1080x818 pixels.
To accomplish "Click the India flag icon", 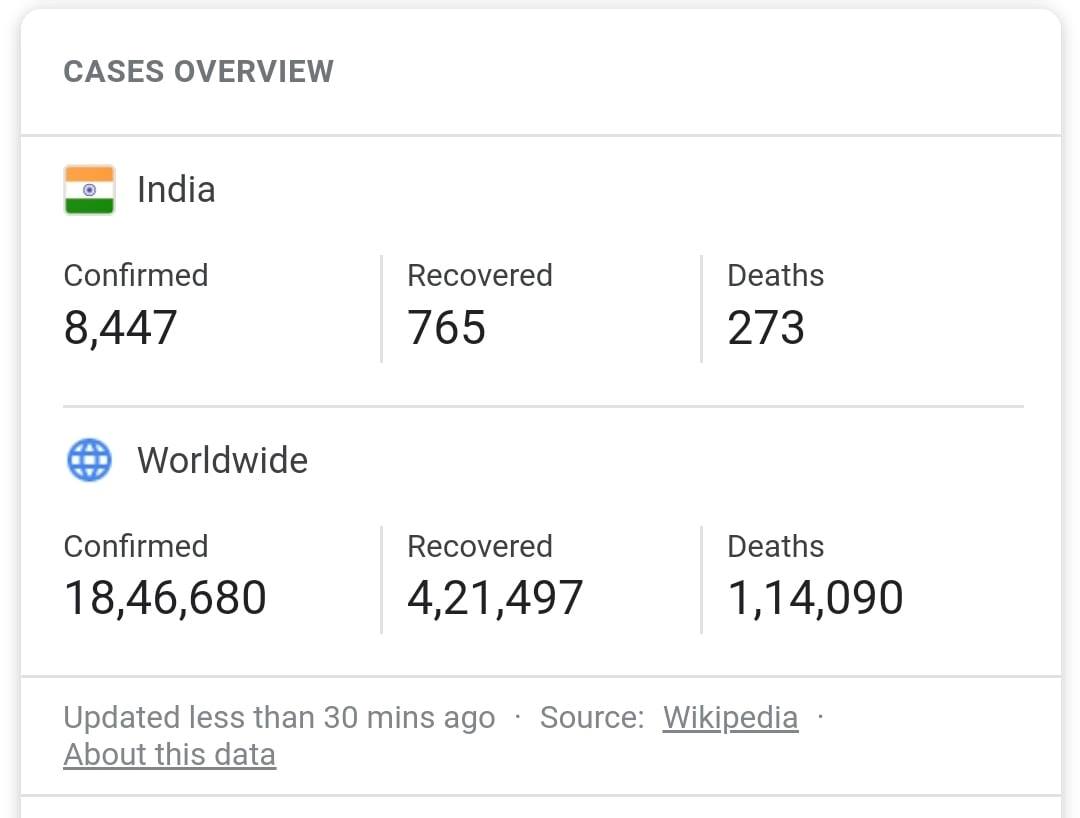I will tap(89, 189).
